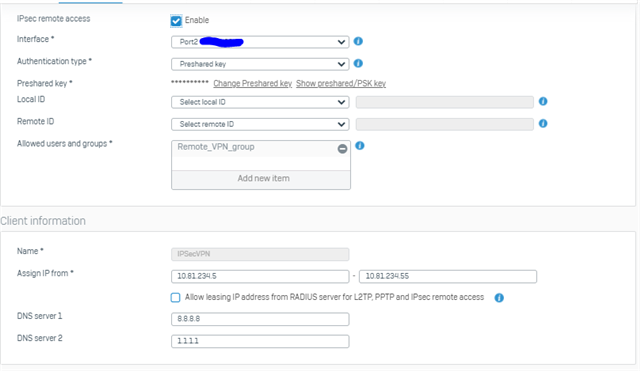The height and width of the screenshot is (371, 640).
Task: Disable IPsec remote access Enable checkbox
Action: point(176,20)
